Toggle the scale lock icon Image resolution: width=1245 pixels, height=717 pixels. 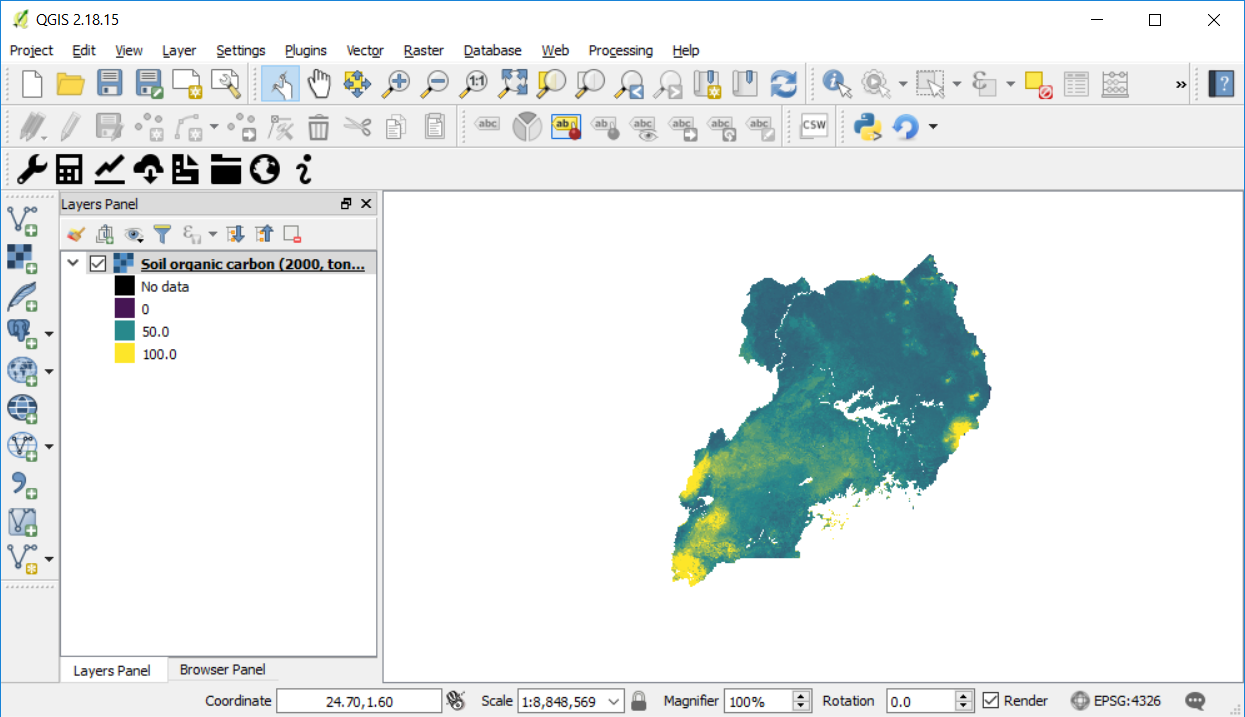pyautogui.click(x=639, y=701)
